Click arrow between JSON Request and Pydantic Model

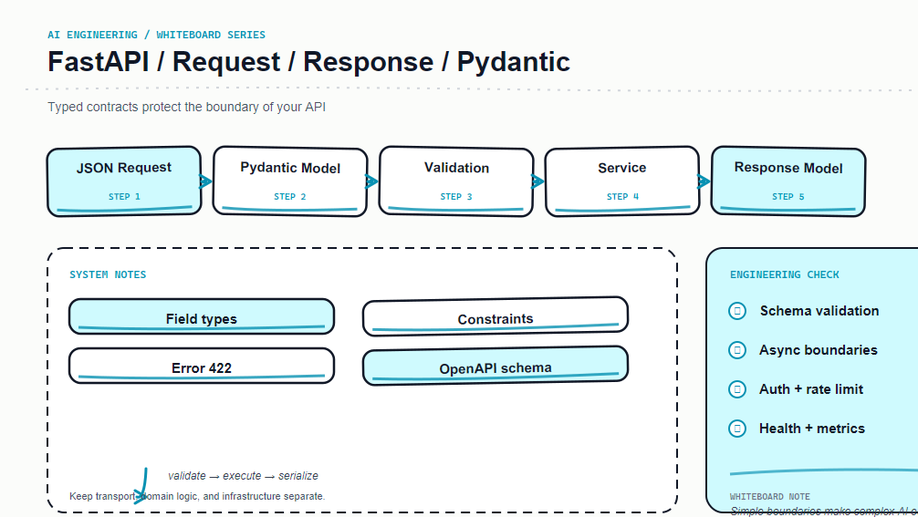205,182
